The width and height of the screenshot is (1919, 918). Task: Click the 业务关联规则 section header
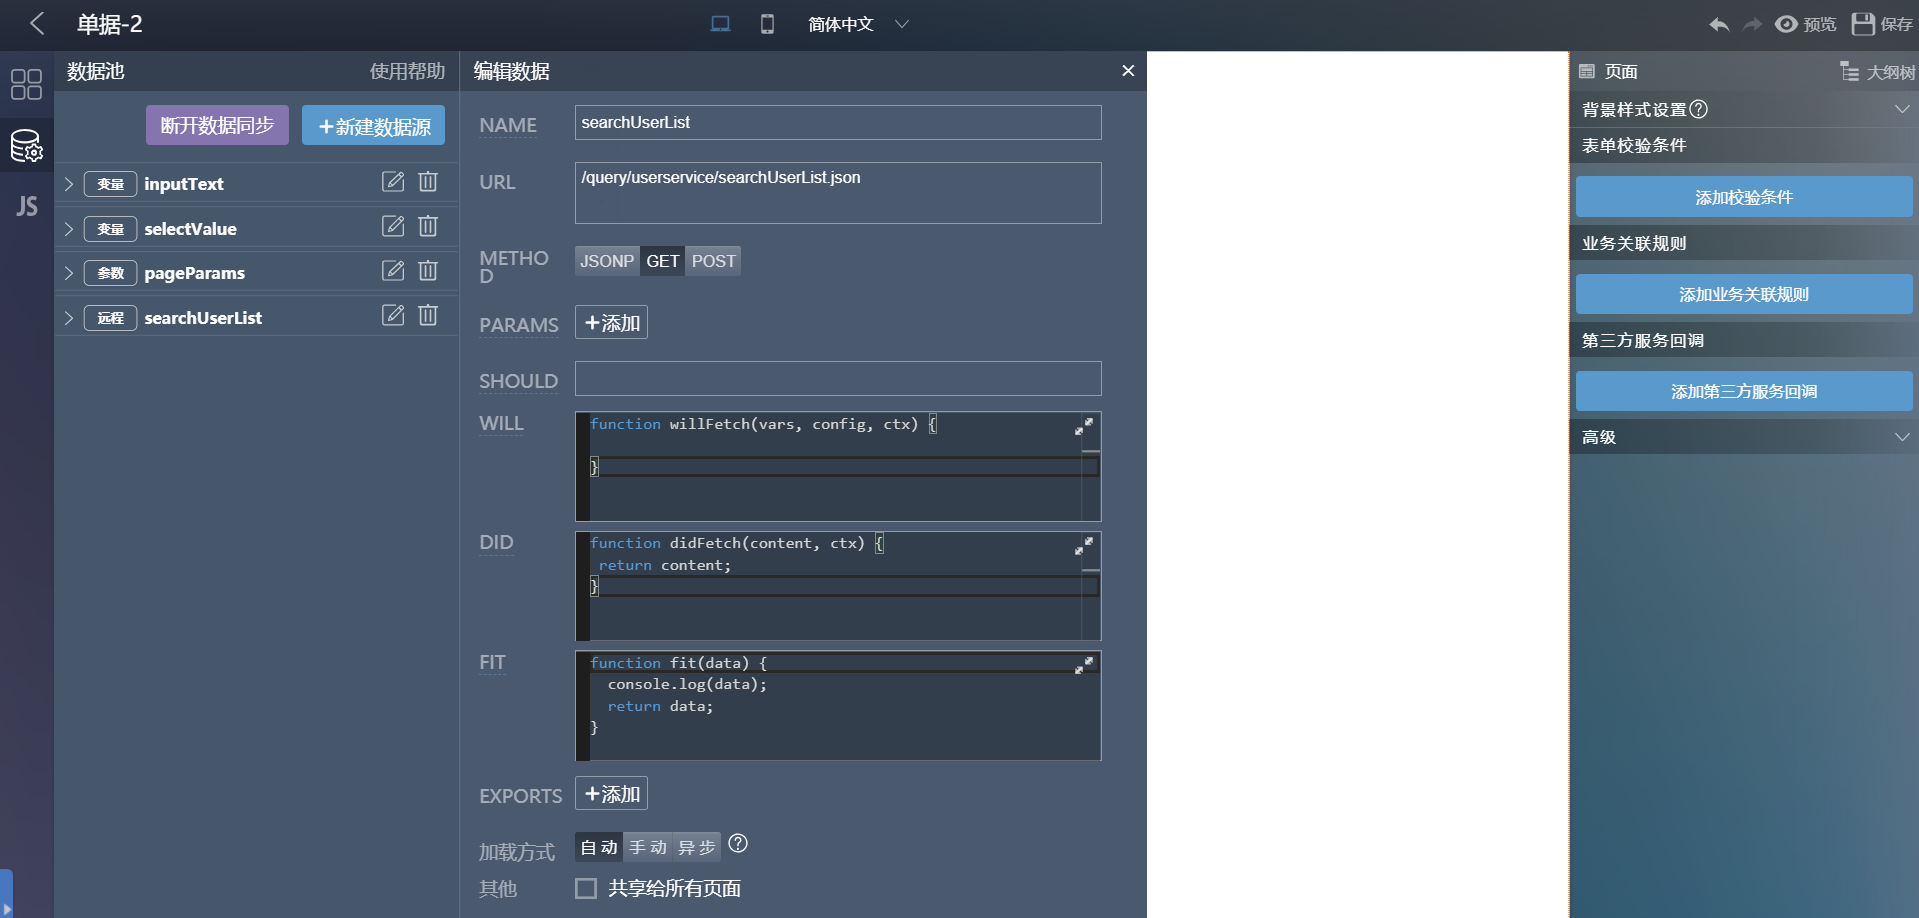pyautogui.click(x=1744, y=243)
